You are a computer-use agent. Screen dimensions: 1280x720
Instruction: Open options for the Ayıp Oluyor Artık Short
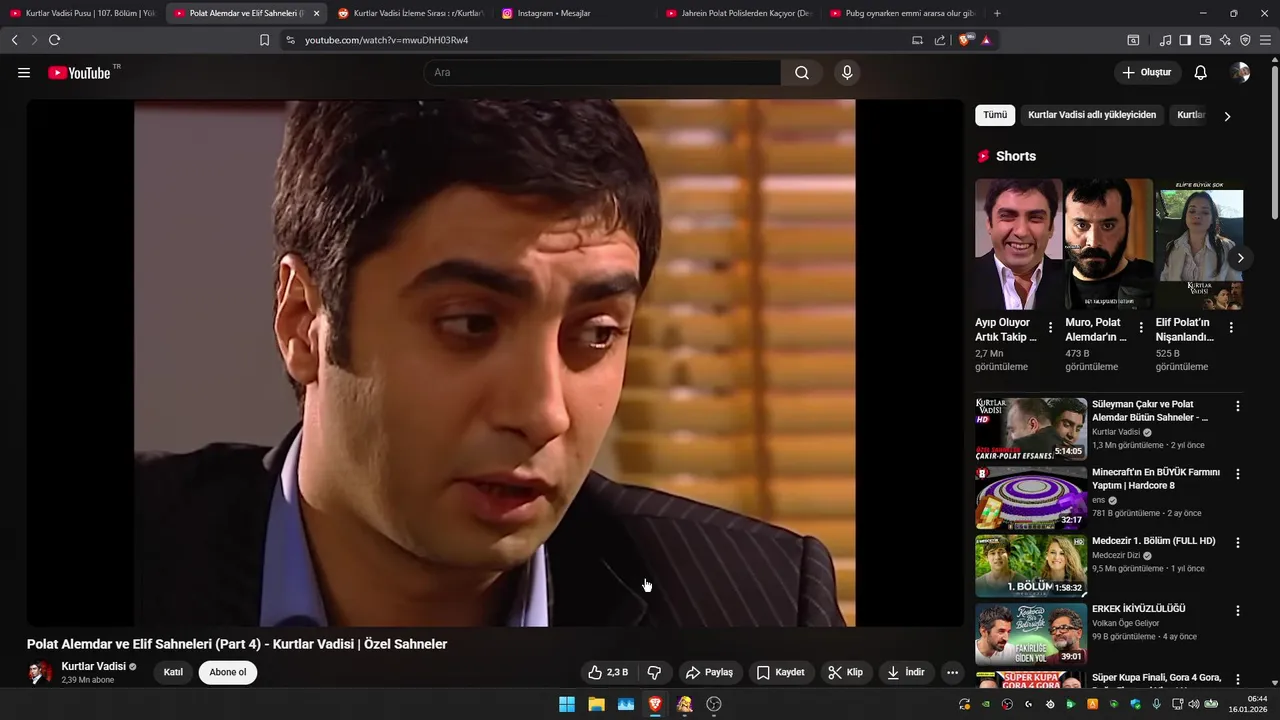click(1050, 327)
